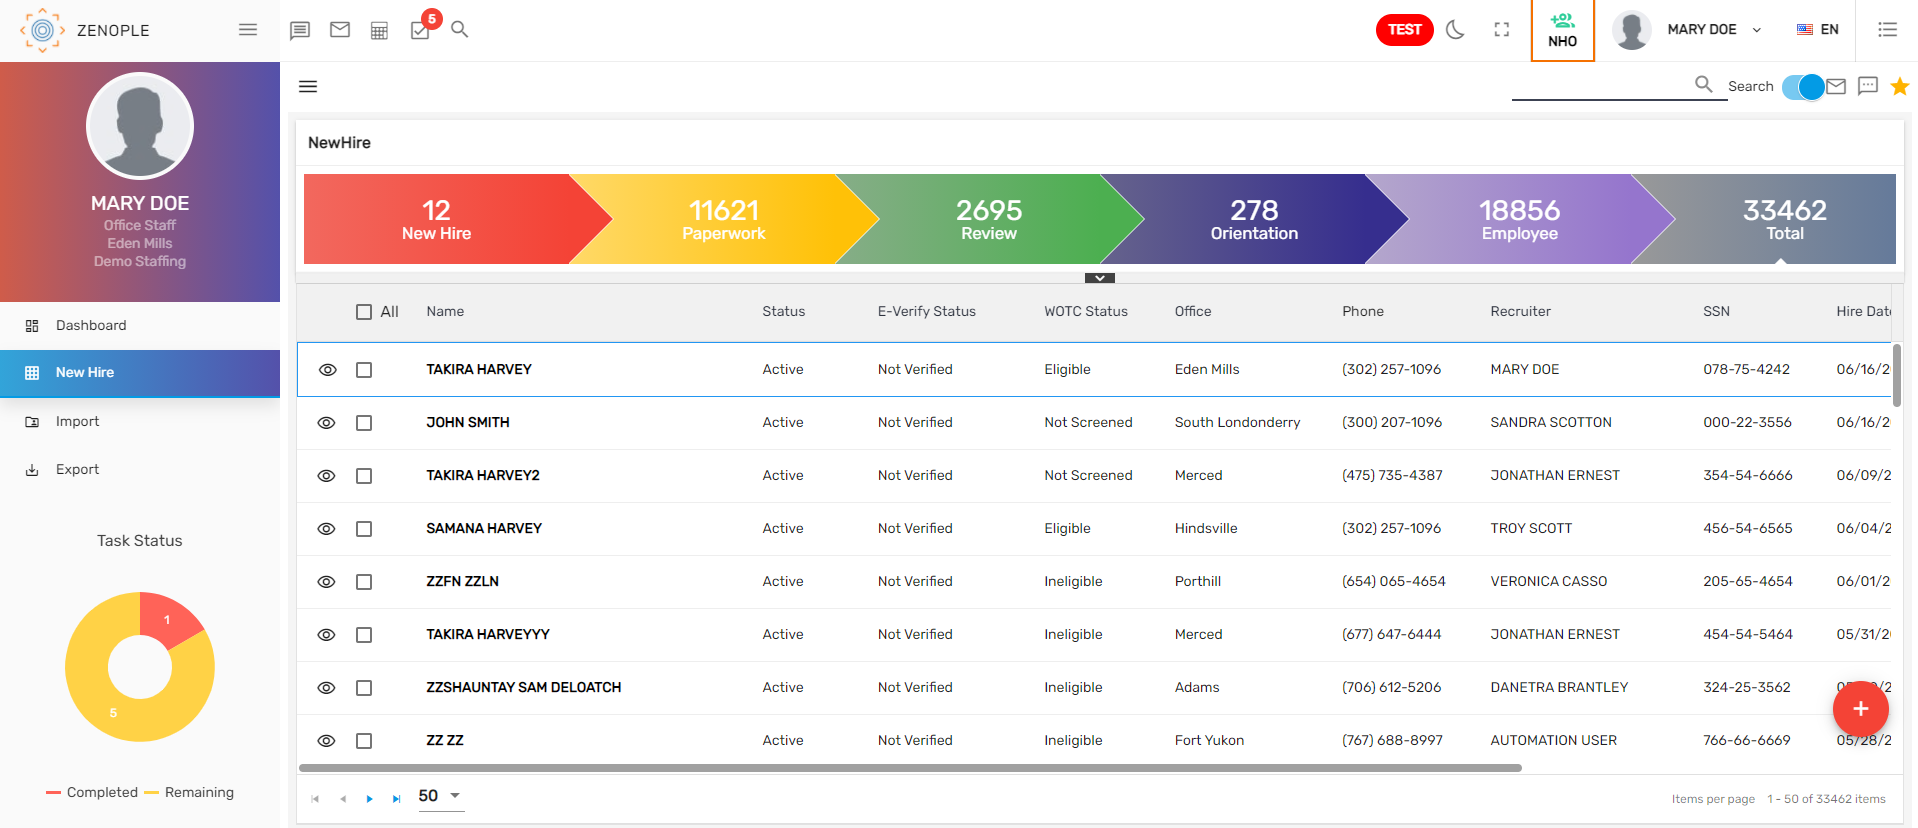View JOHN SMITH record via eye icon
Image resolution: width=1918 pixels, height=828 pixels.
pyautogui.click(x=326, y=423)
